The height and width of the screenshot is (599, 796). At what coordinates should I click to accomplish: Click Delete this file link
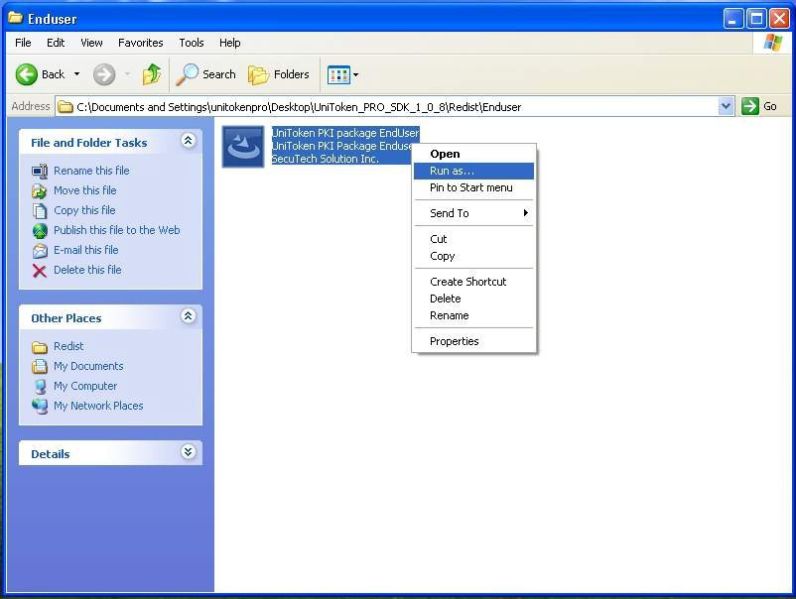(87, 270)
